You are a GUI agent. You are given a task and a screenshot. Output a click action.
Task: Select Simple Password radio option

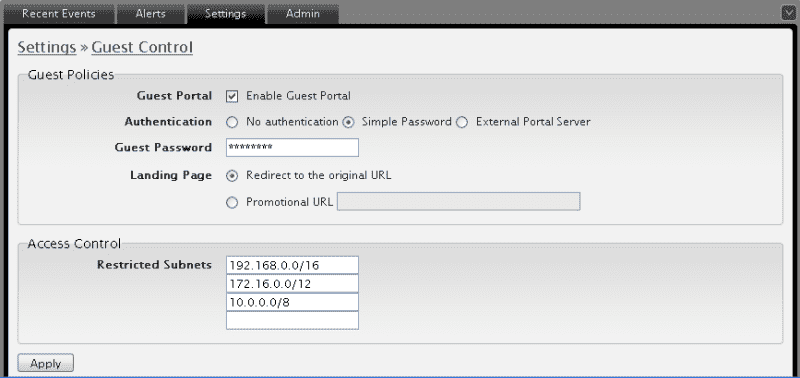[348, 122]
